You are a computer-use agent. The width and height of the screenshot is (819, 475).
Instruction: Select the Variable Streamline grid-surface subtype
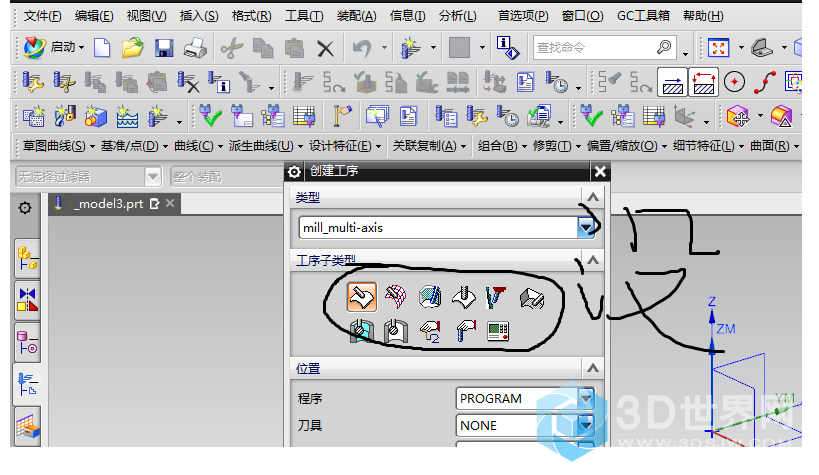[x=395, y=297]
